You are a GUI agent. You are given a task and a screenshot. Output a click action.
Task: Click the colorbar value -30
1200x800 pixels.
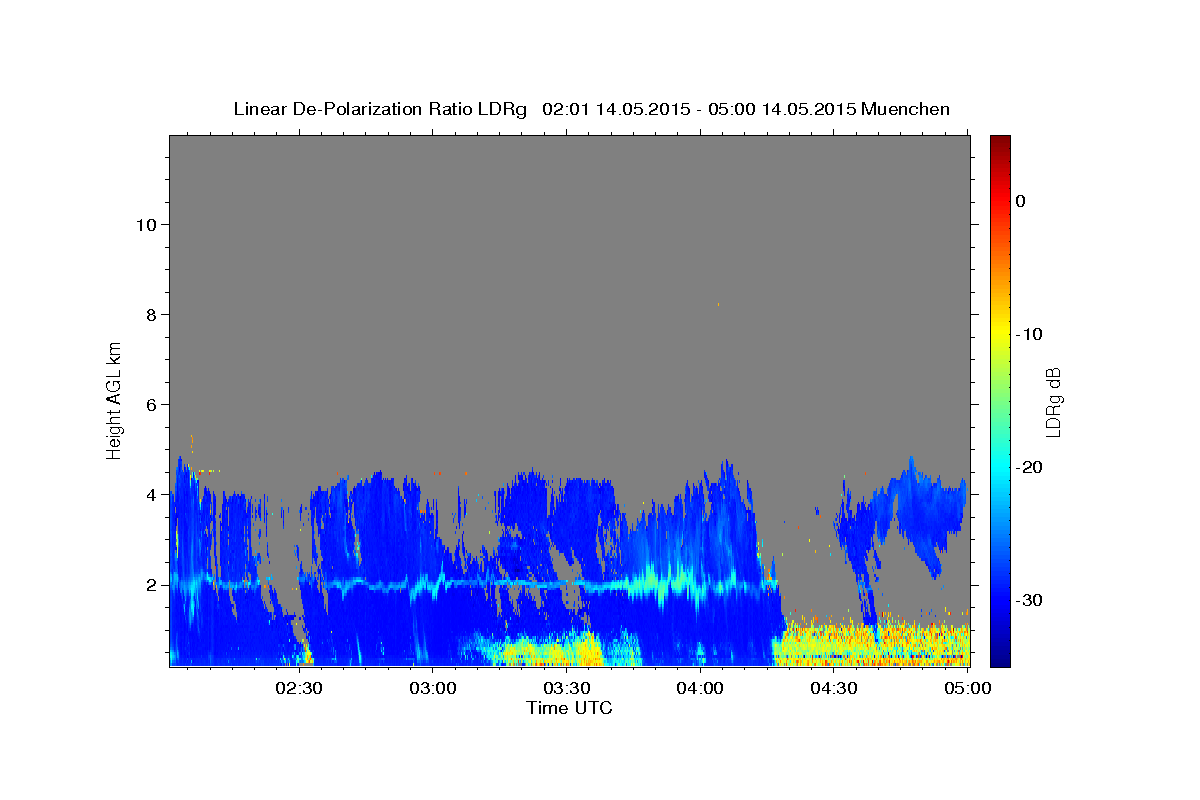click(x=1029, y=600)
